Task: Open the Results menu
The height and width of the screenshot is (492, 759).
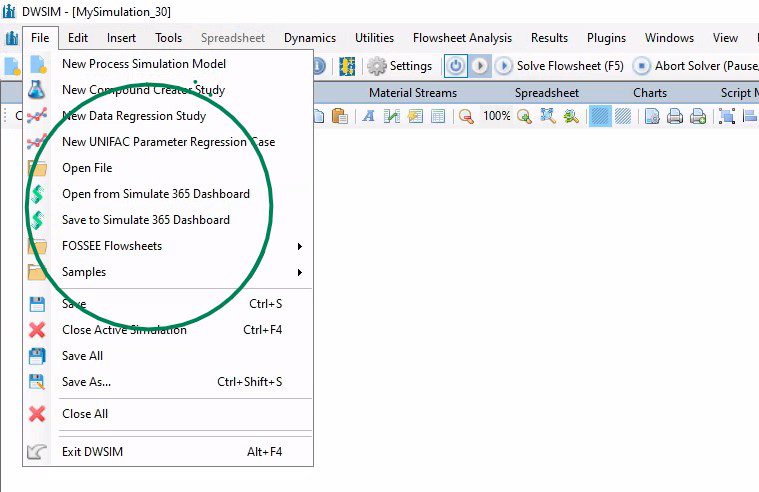Action: pos(549,38)
